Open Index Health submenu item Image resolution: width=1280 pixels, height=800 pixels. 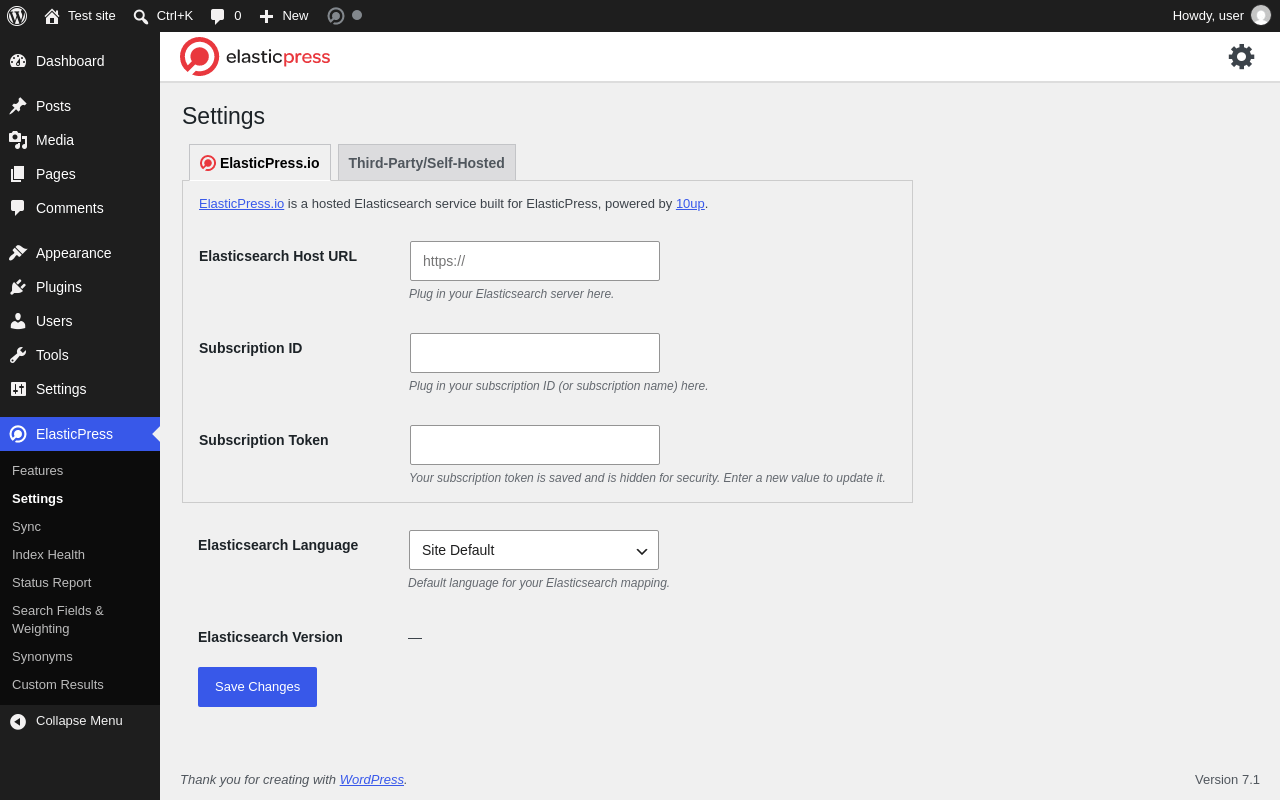[x=48, y=555]
